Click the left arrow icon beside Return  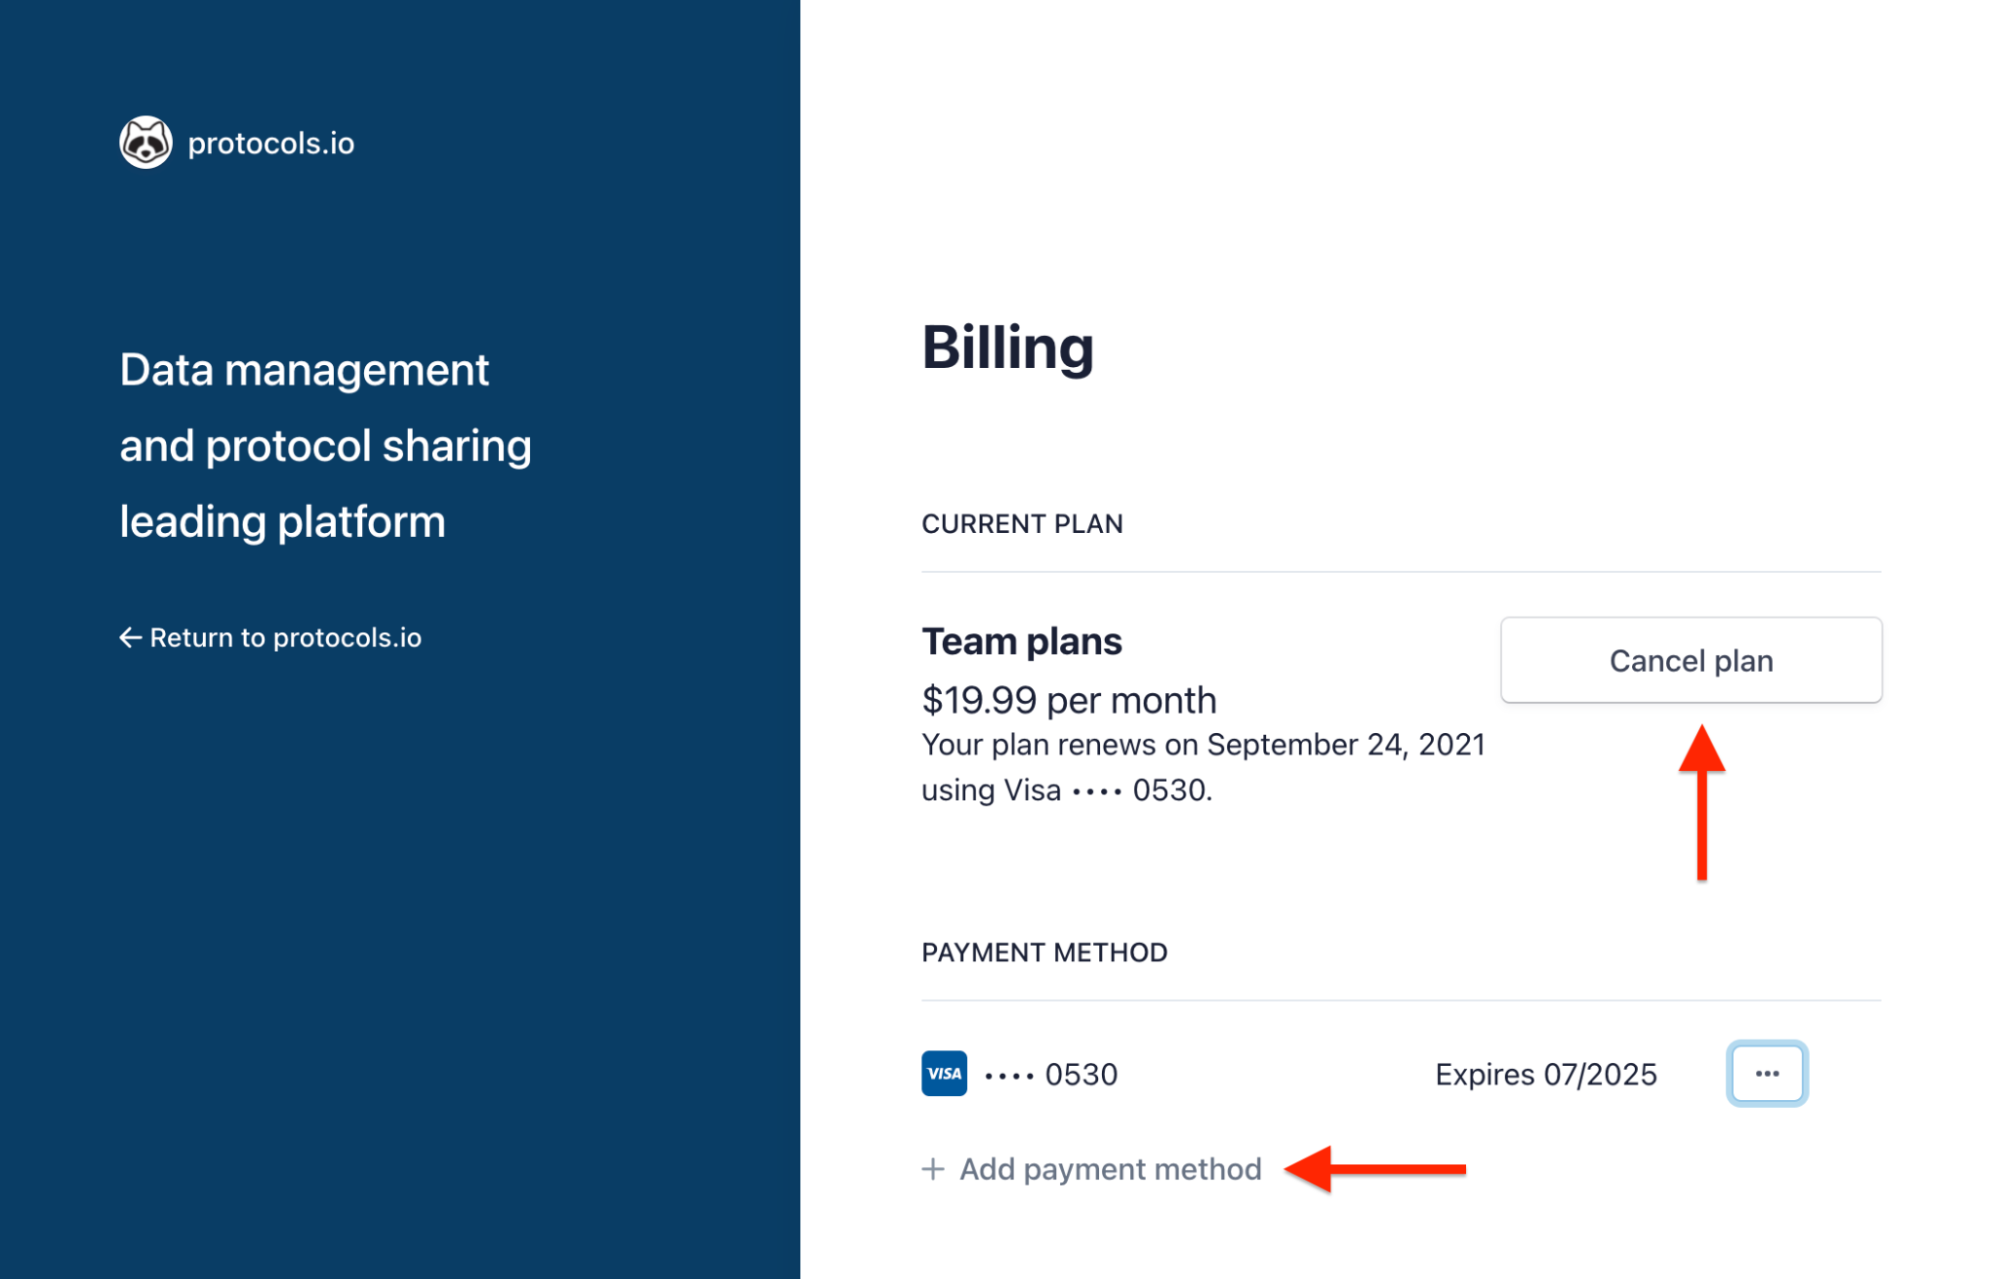coord(130,638)
